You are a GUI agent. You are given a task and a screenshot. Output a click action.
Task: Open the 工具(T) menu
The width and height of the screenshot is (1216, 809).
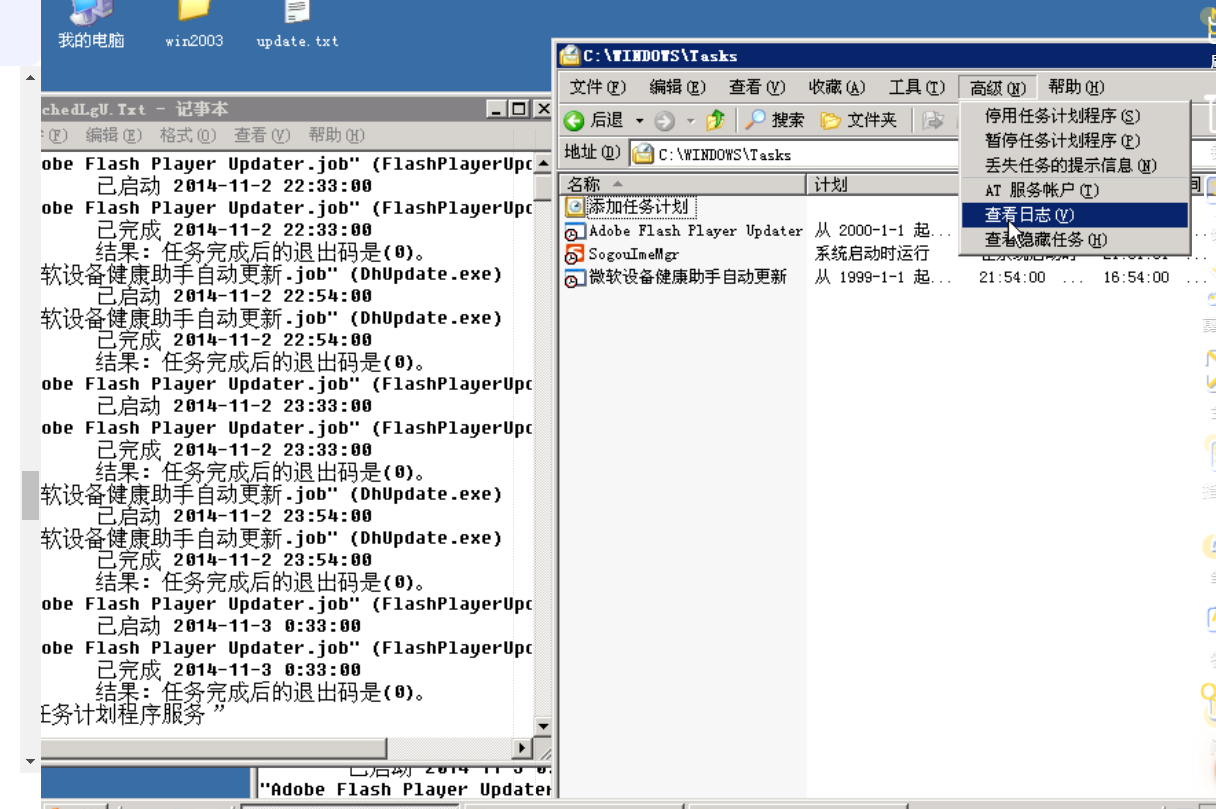[x=917, y=88]
